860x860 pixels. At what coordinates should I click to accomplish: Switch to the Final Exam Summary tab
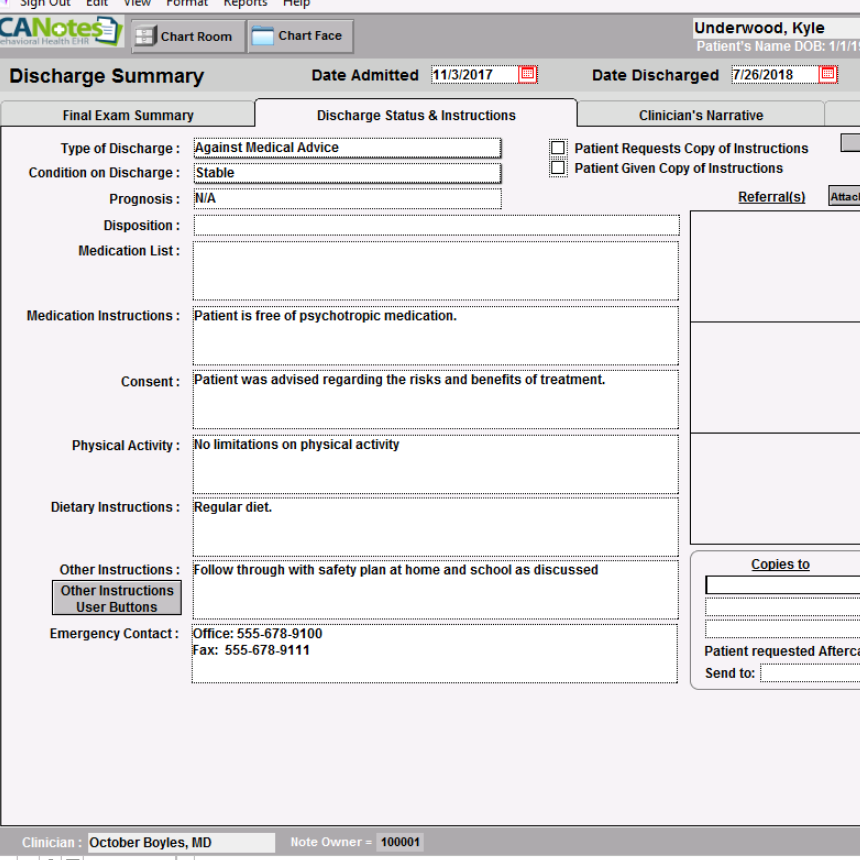click(x=128, y=115)
